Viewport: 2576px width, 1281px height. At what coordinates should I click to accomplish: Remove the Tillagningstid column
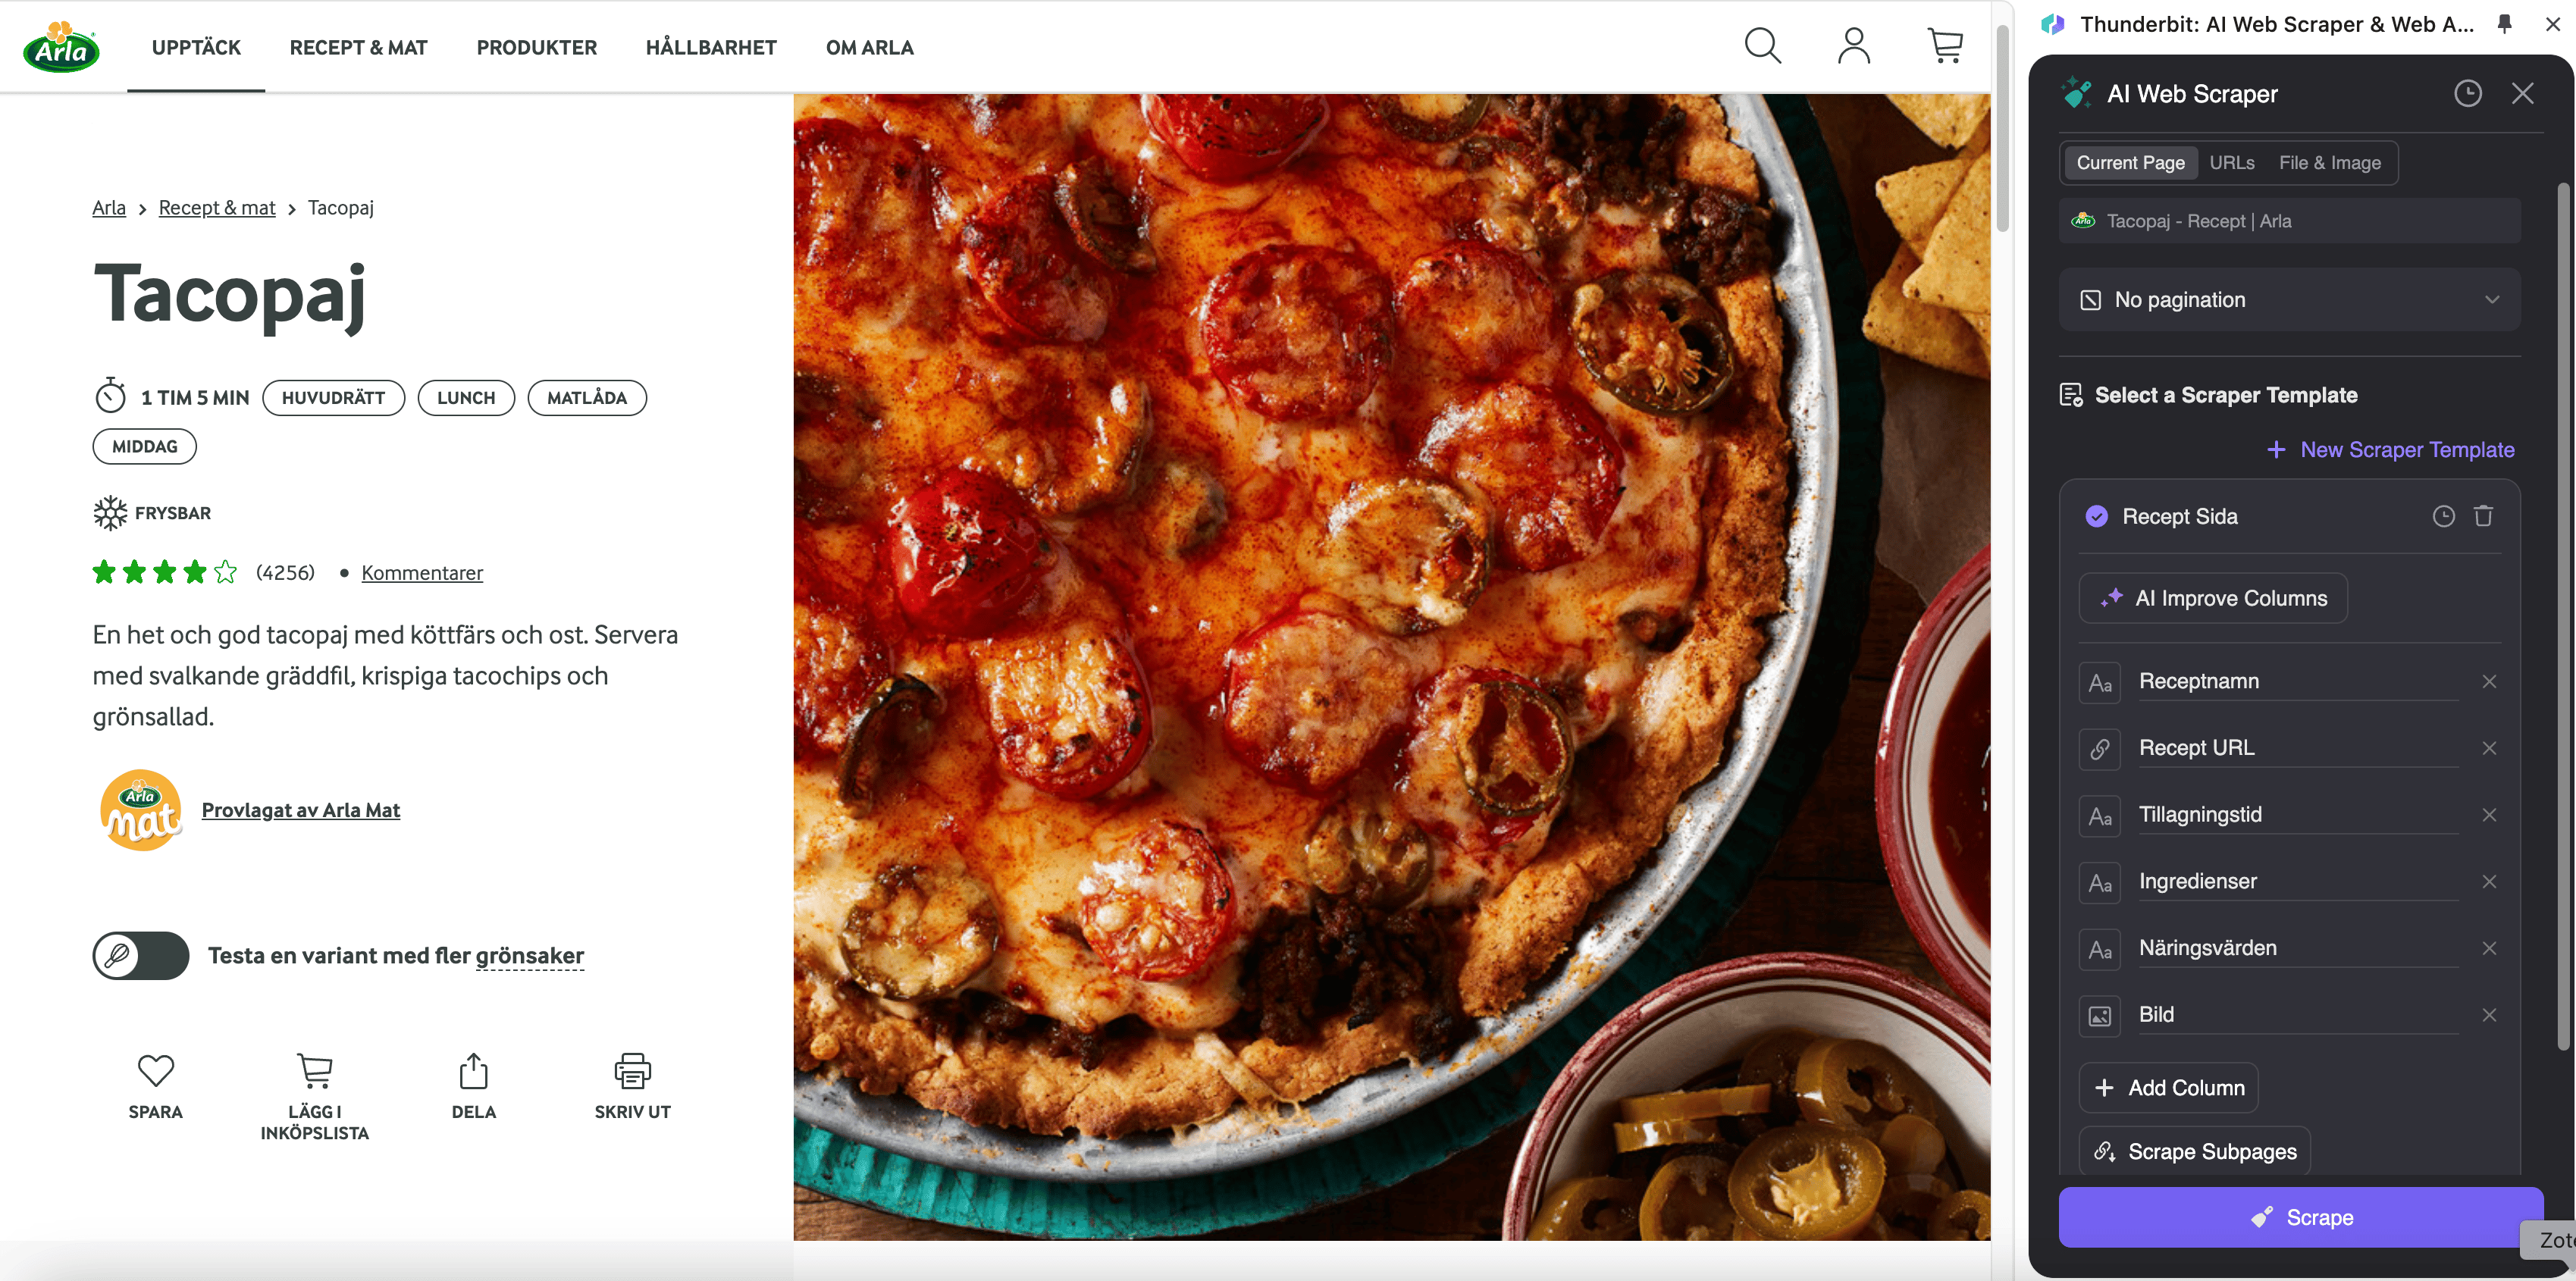2489,815
